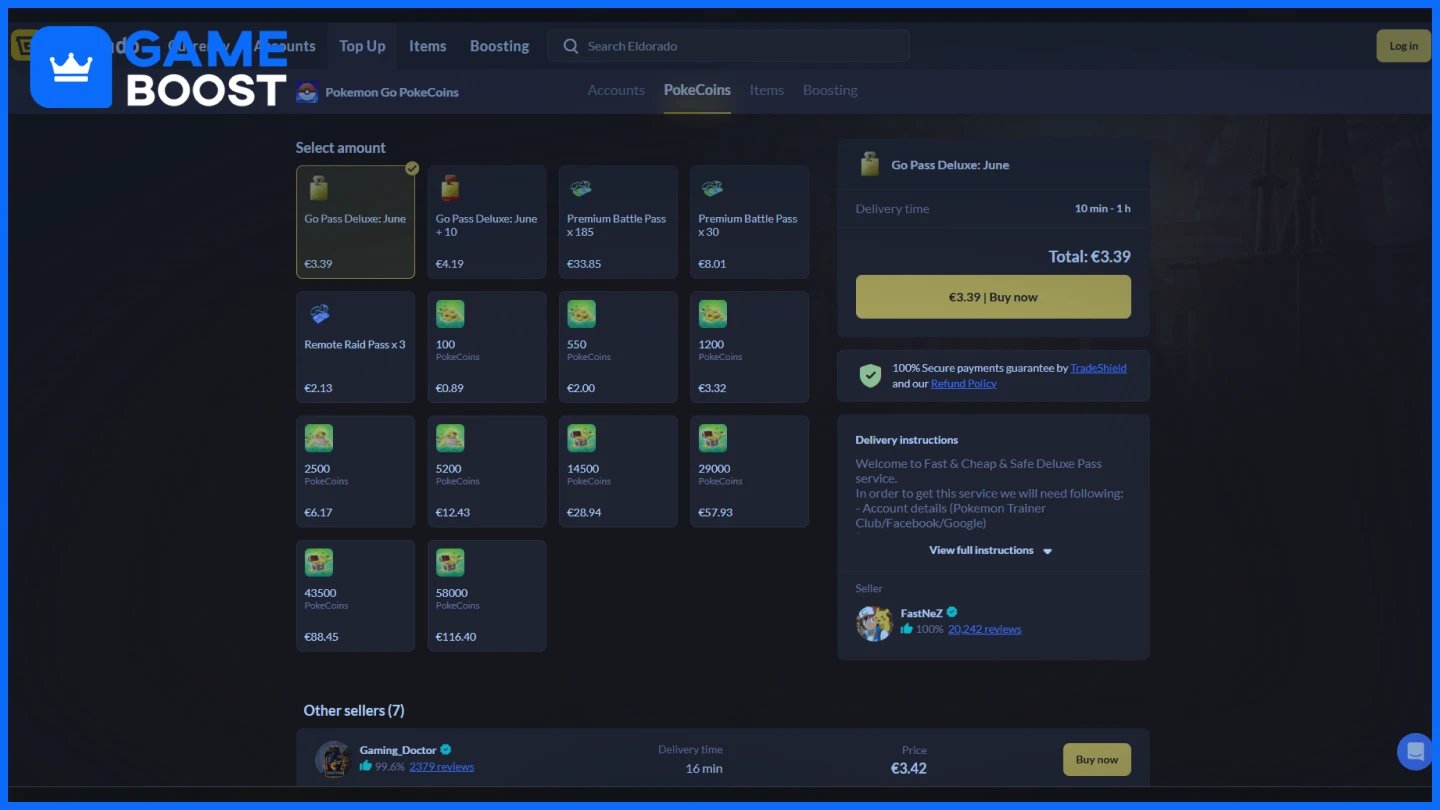The height and width of the screenshot is (810, 1440).
Task: Click the thumbs-up icon beside FastNeZ 100%
Action: click(x=906, y=629)
